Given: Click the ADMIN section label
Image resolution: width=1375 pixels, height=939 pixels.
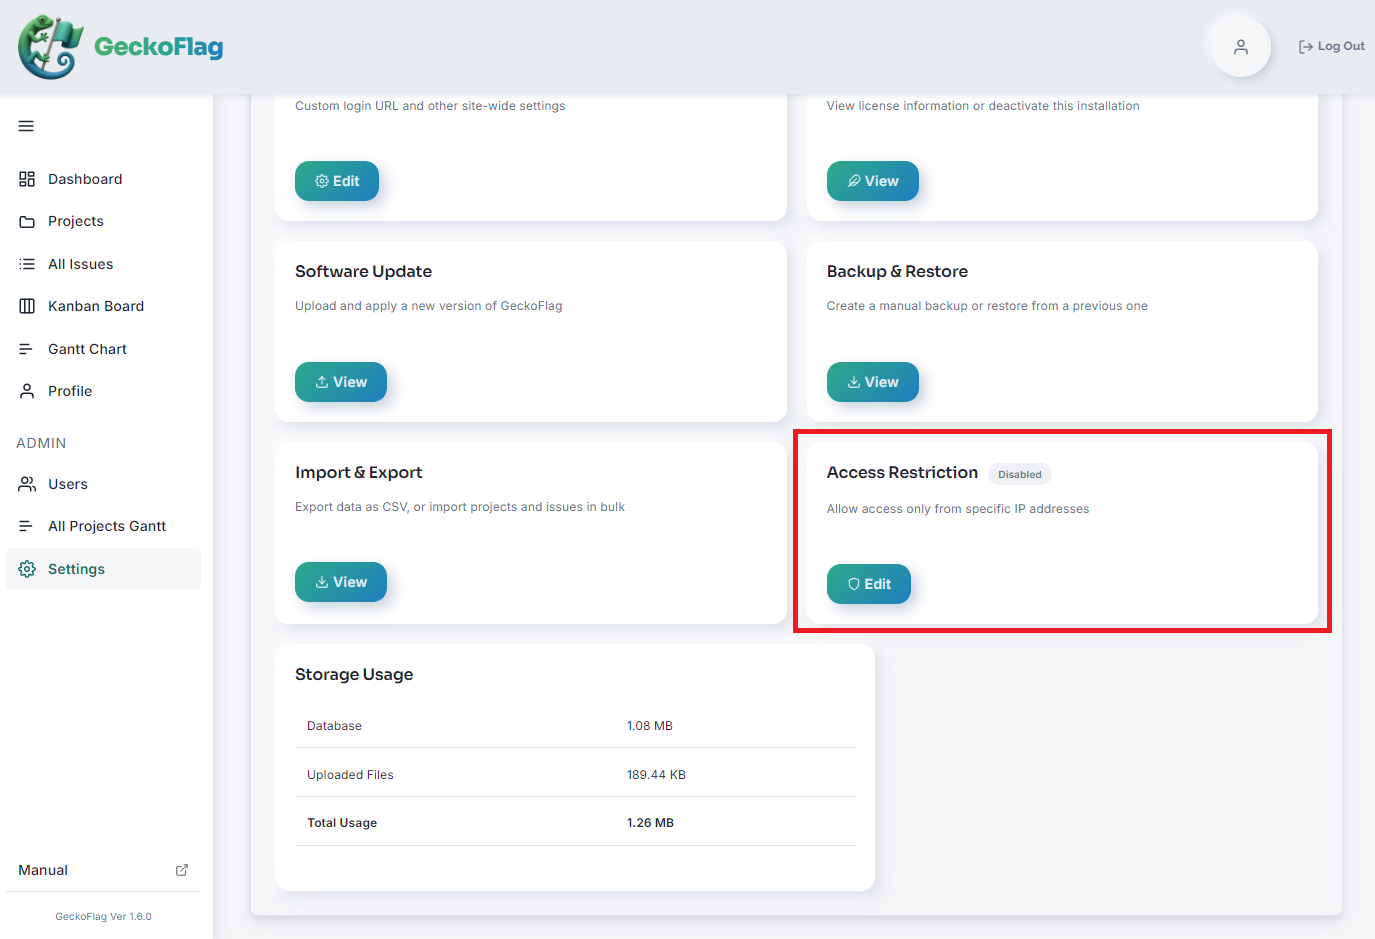Looking at the screenshot, I should pos(41,443).
